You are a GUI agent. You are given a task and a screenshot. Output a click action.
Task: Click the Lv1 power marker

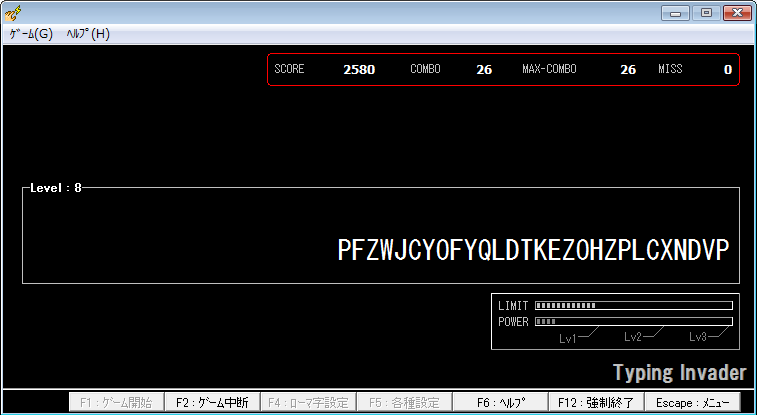click(x=568, y=339)
